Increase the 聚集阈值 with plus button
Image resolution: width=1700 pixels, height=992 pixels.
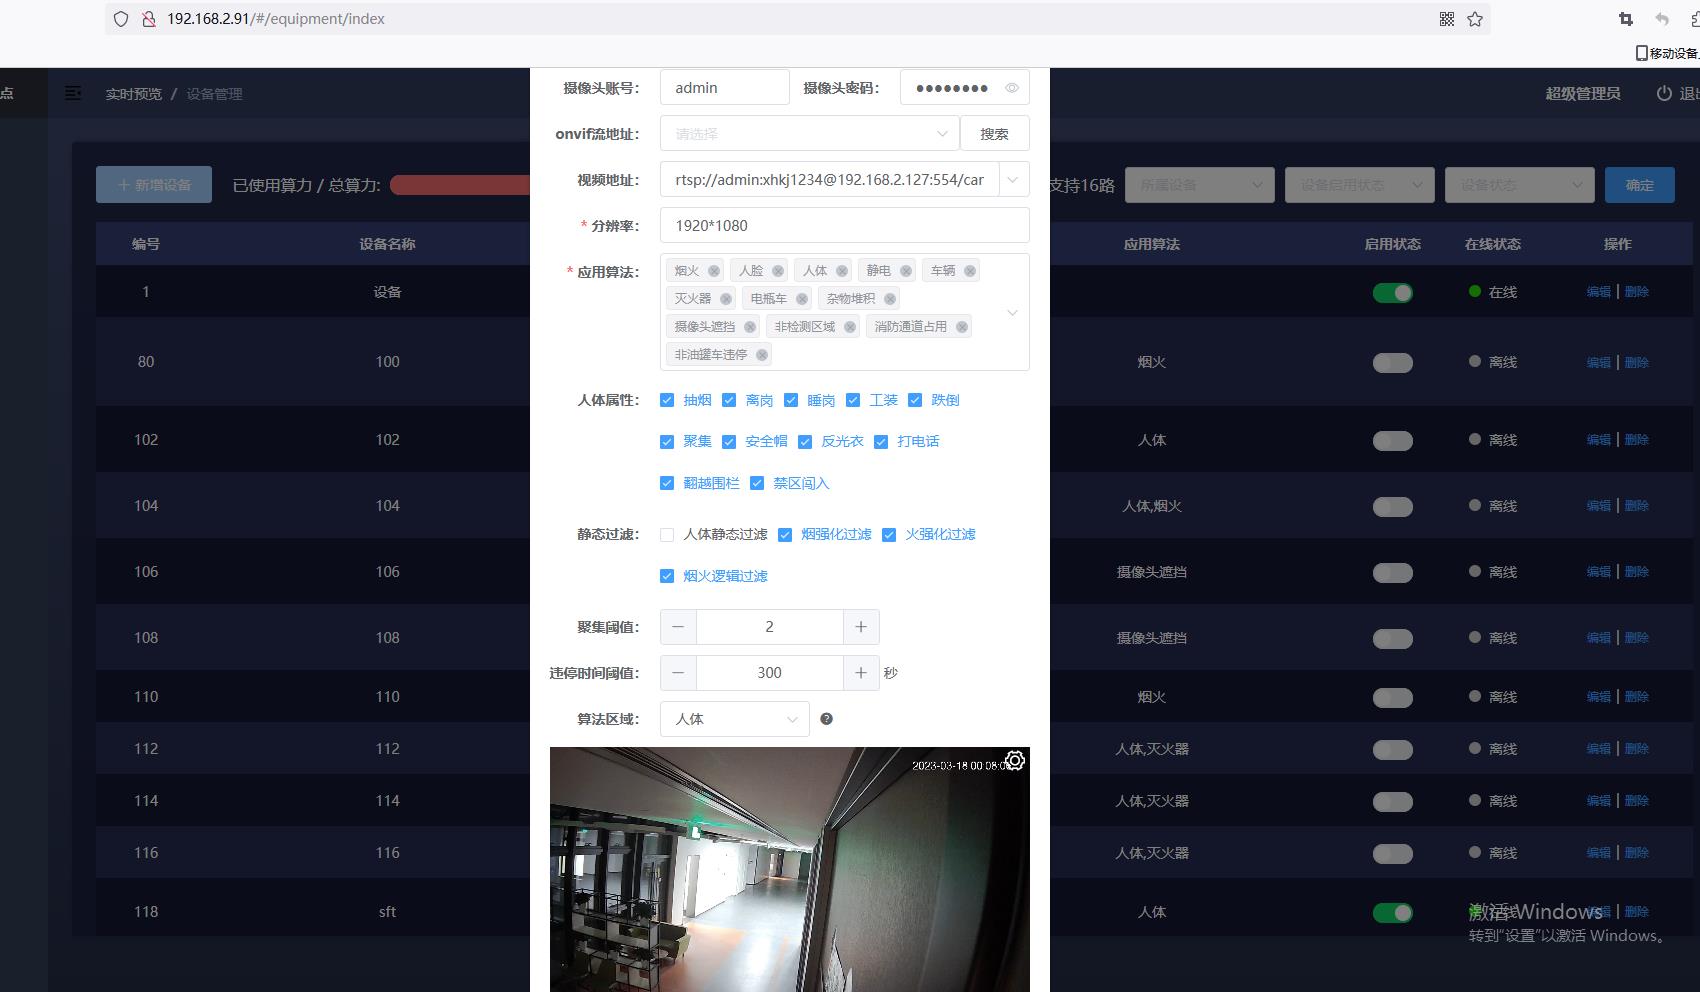(x=861, y=627)
